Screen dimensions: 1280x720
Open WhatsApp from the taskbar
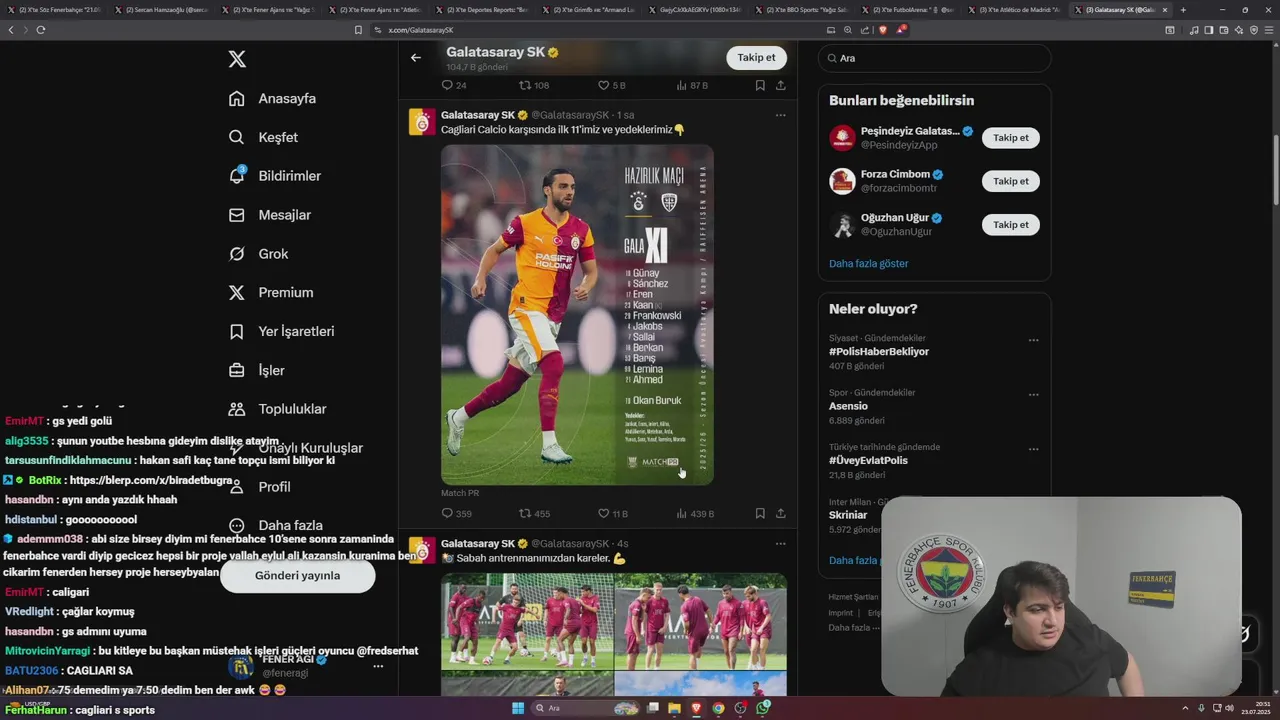point(763,708)
